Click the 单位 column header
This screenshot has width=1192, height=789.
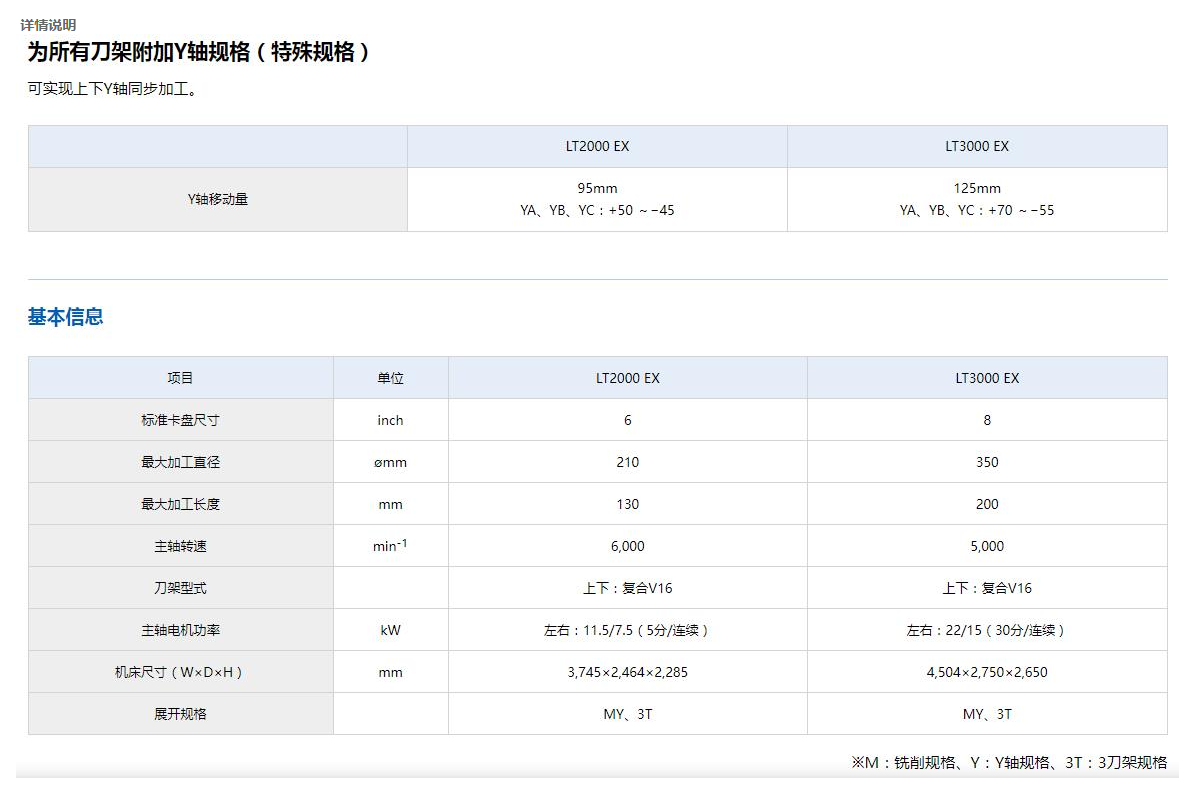[390, 378]
